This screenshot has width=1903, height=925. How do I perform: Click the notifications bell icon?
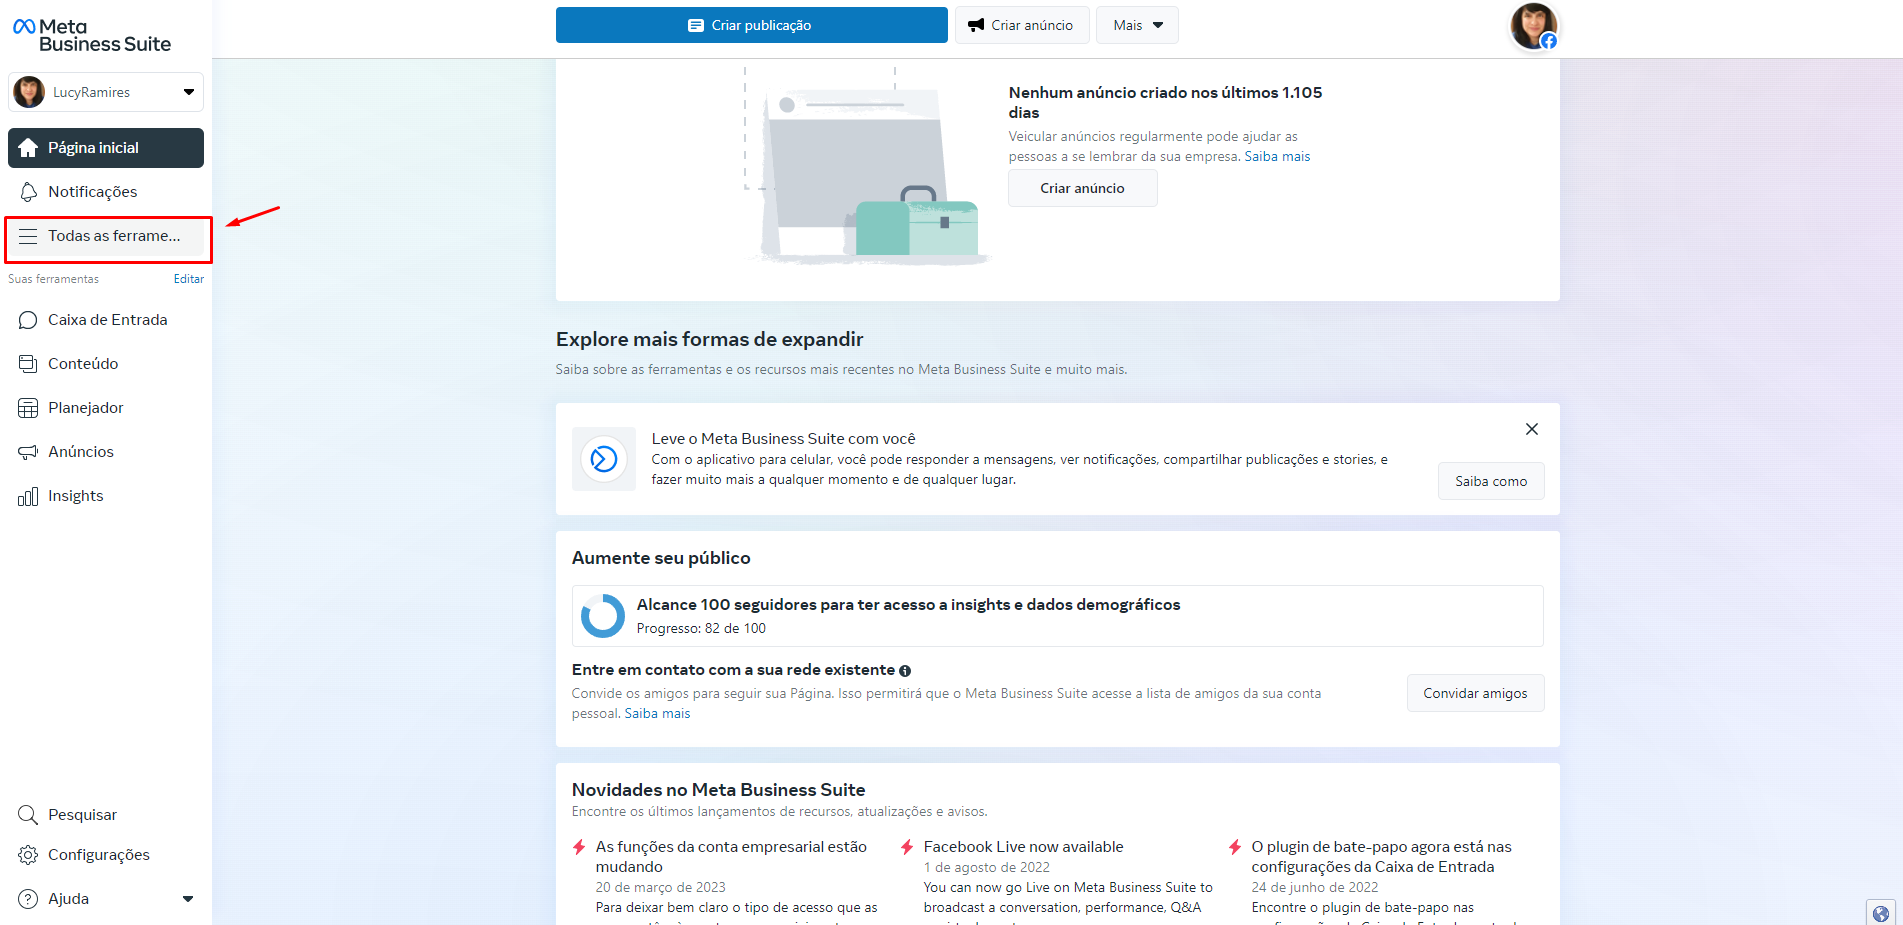[x=28, y=192]
